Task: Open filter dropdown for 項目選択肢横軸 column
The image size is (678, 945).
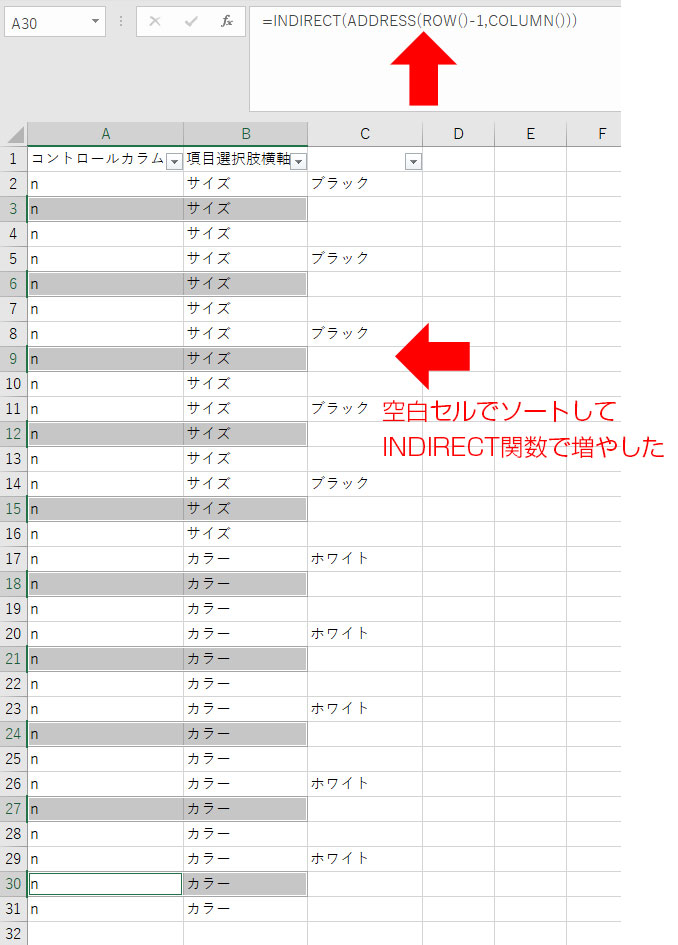Action: [x=298, y=161]
